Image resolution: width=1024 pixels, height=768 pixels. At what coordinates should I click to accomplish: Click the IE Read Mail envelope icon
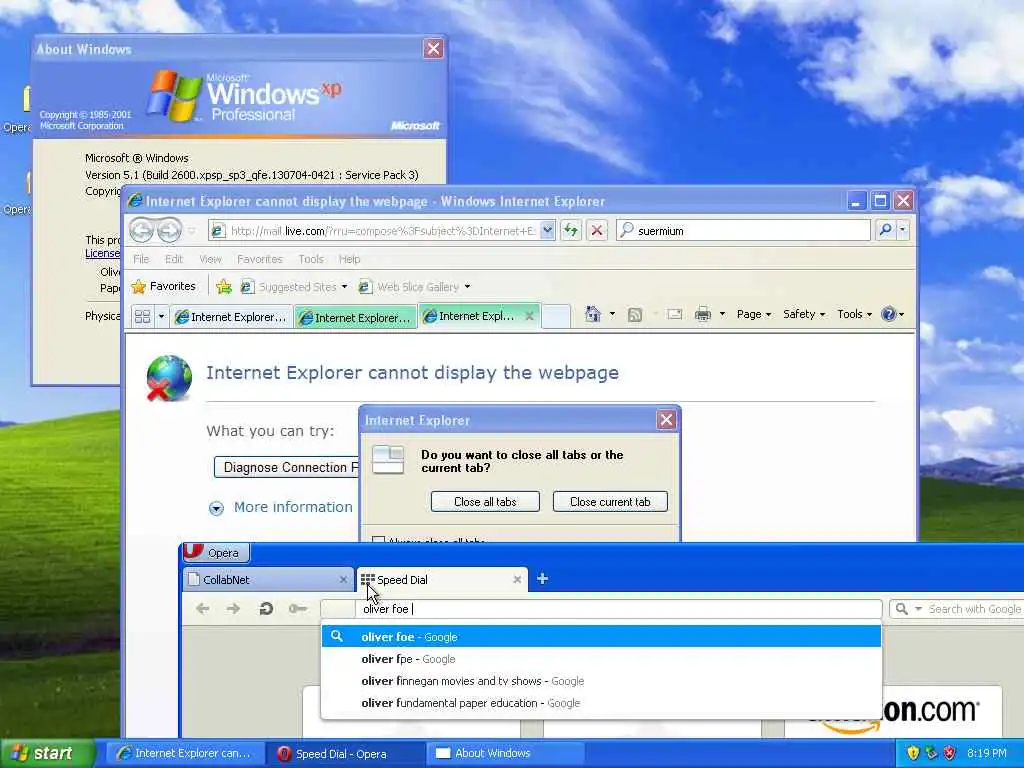[x=675, y=315]
